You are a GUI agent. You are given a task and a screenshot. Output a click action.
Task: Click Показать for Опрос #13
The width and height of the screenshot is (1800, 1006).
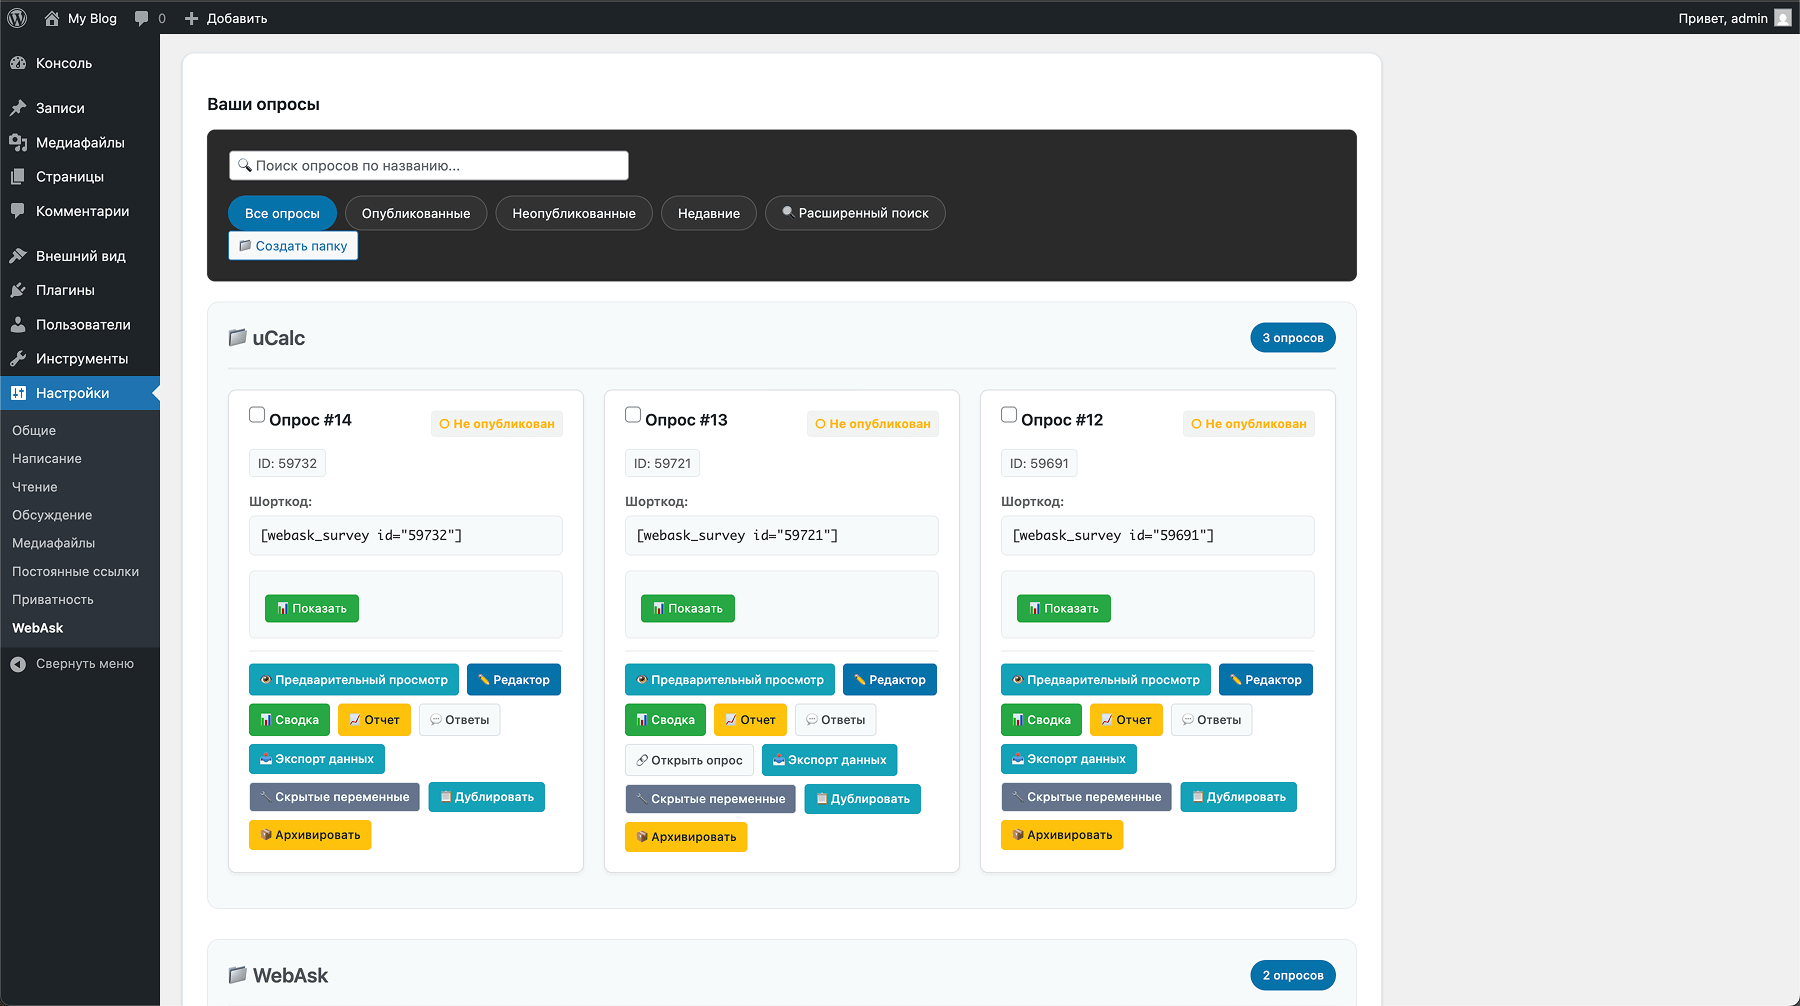pos(688,609)
